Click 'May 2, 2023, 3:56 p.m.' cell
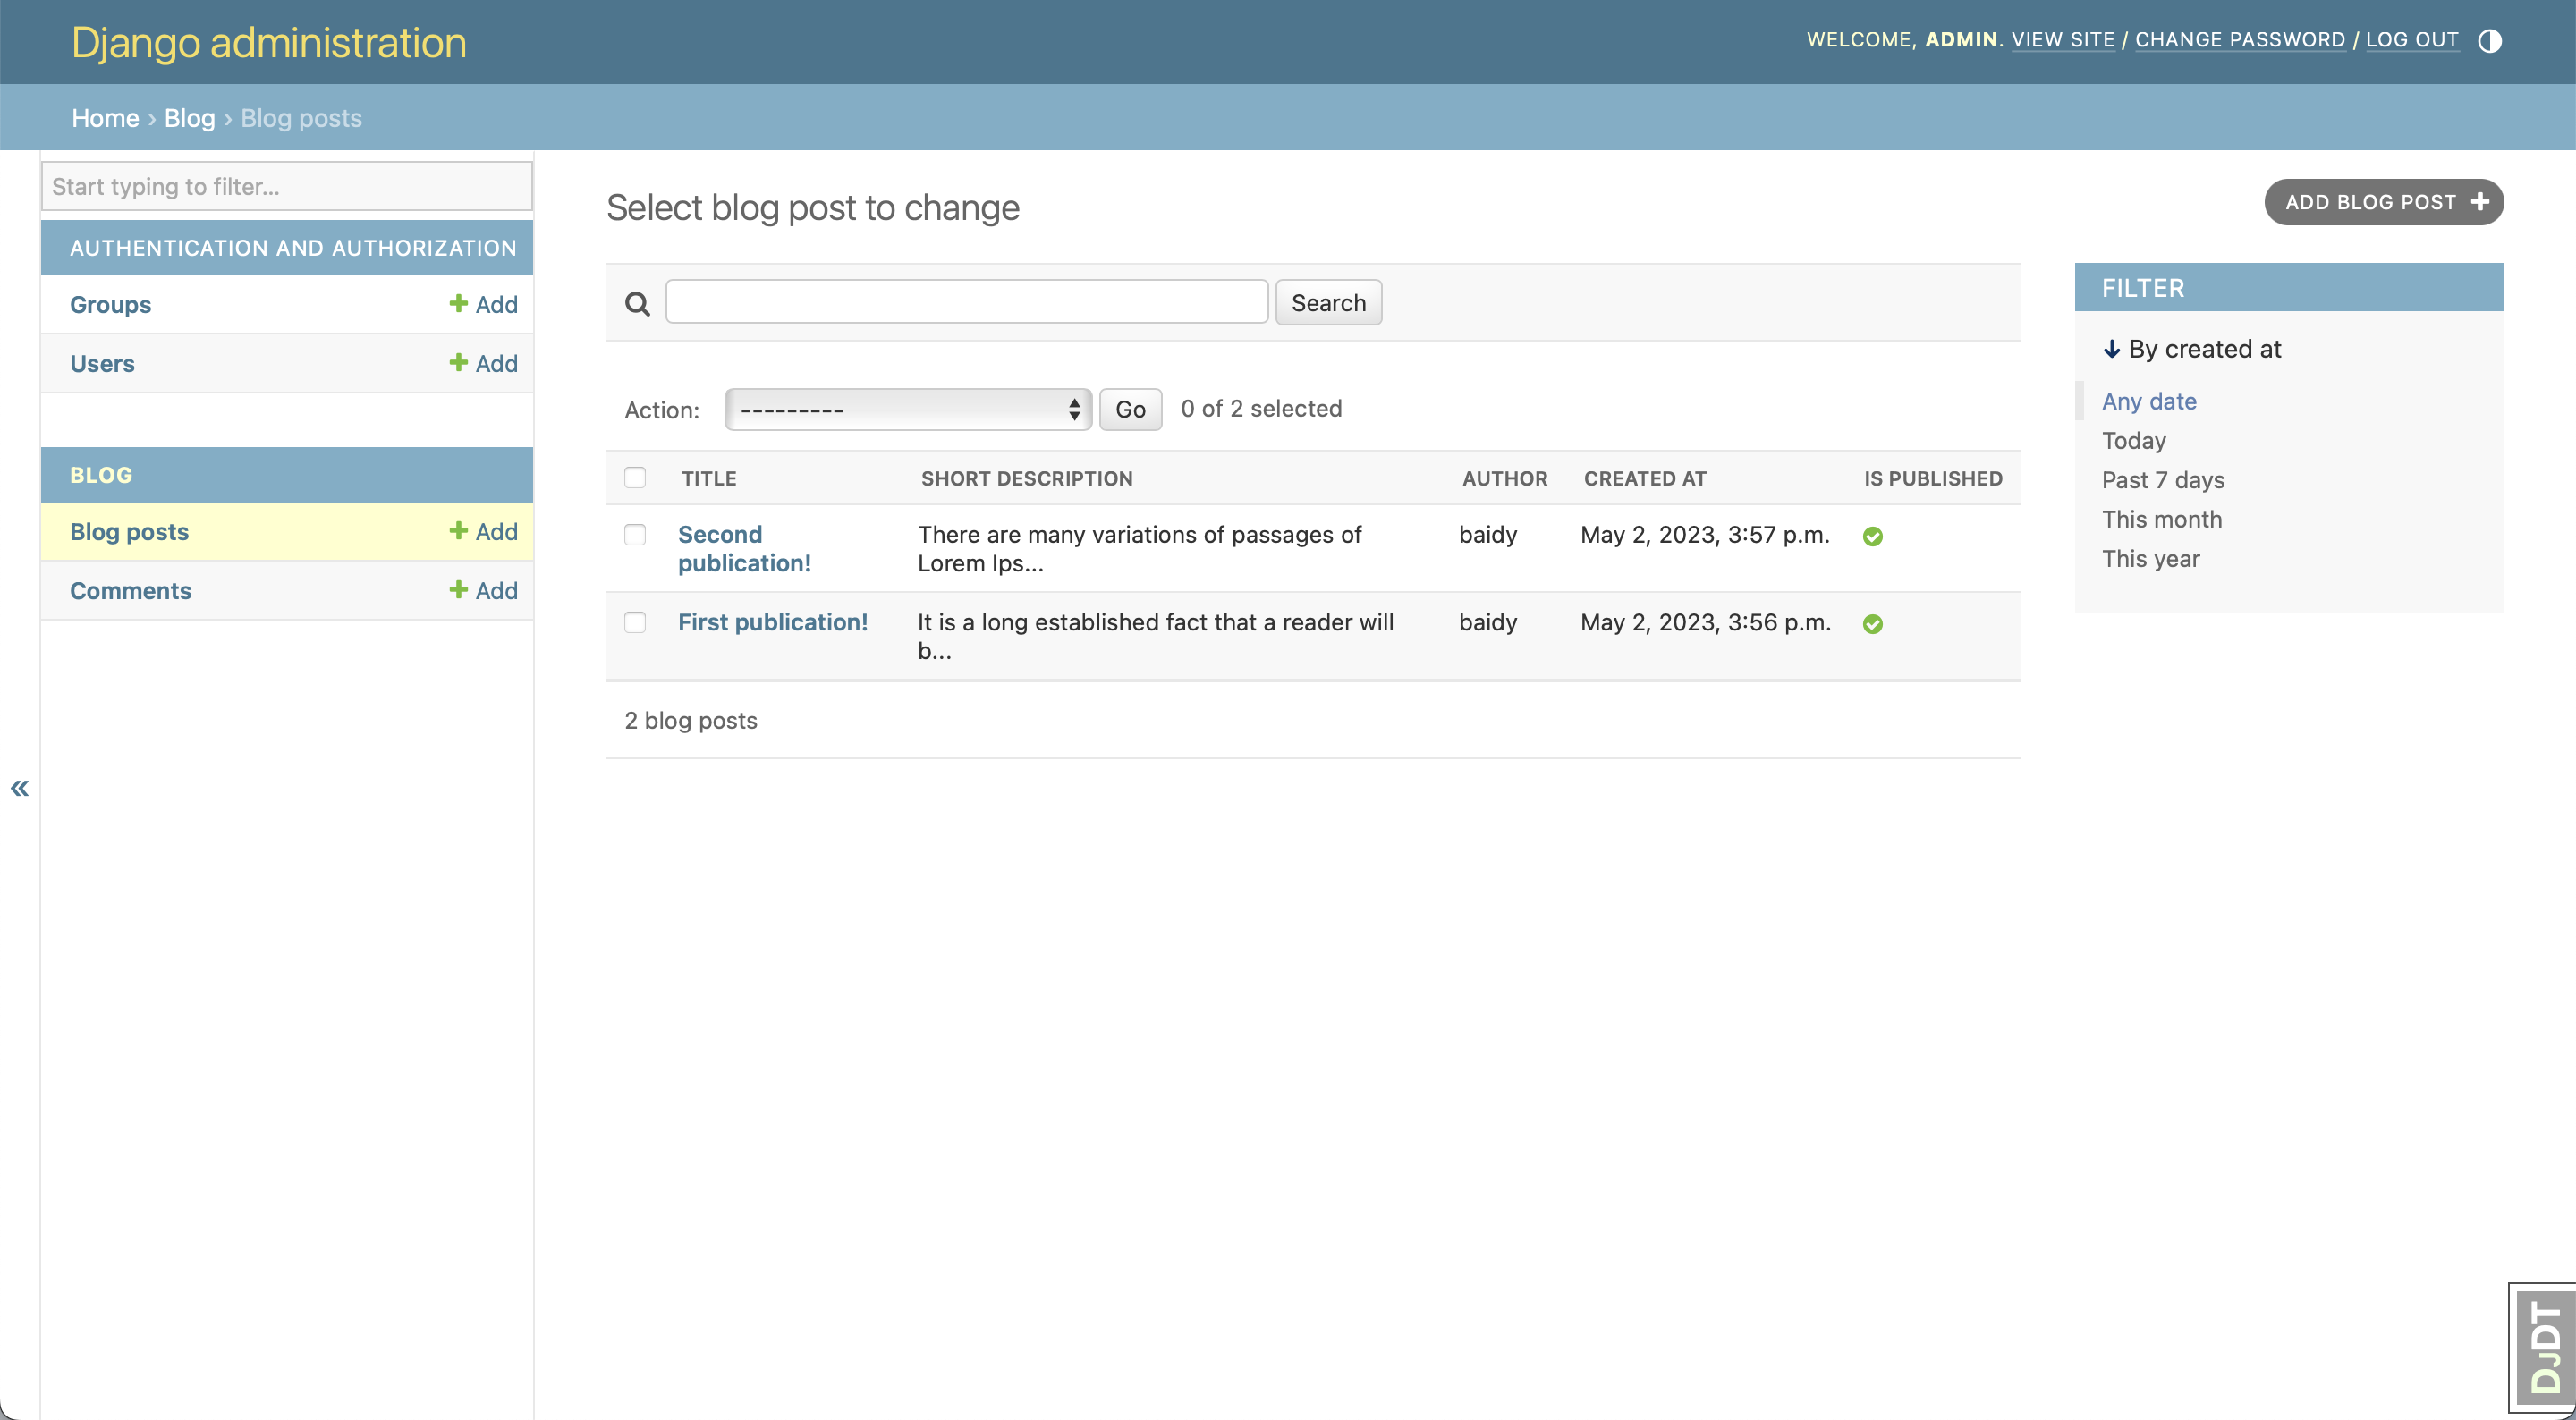The image size is (2576, 1420). pyautogui.click(x=1705, y=622)
